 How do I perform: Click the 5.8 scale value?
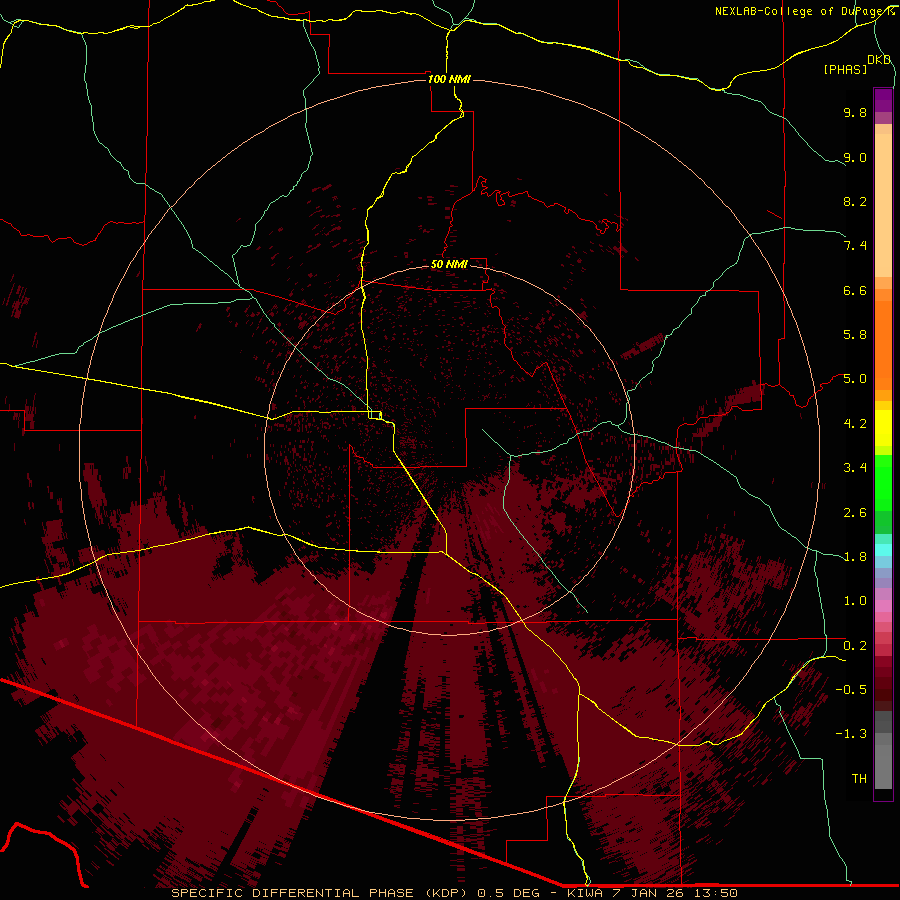pos(855,334)
